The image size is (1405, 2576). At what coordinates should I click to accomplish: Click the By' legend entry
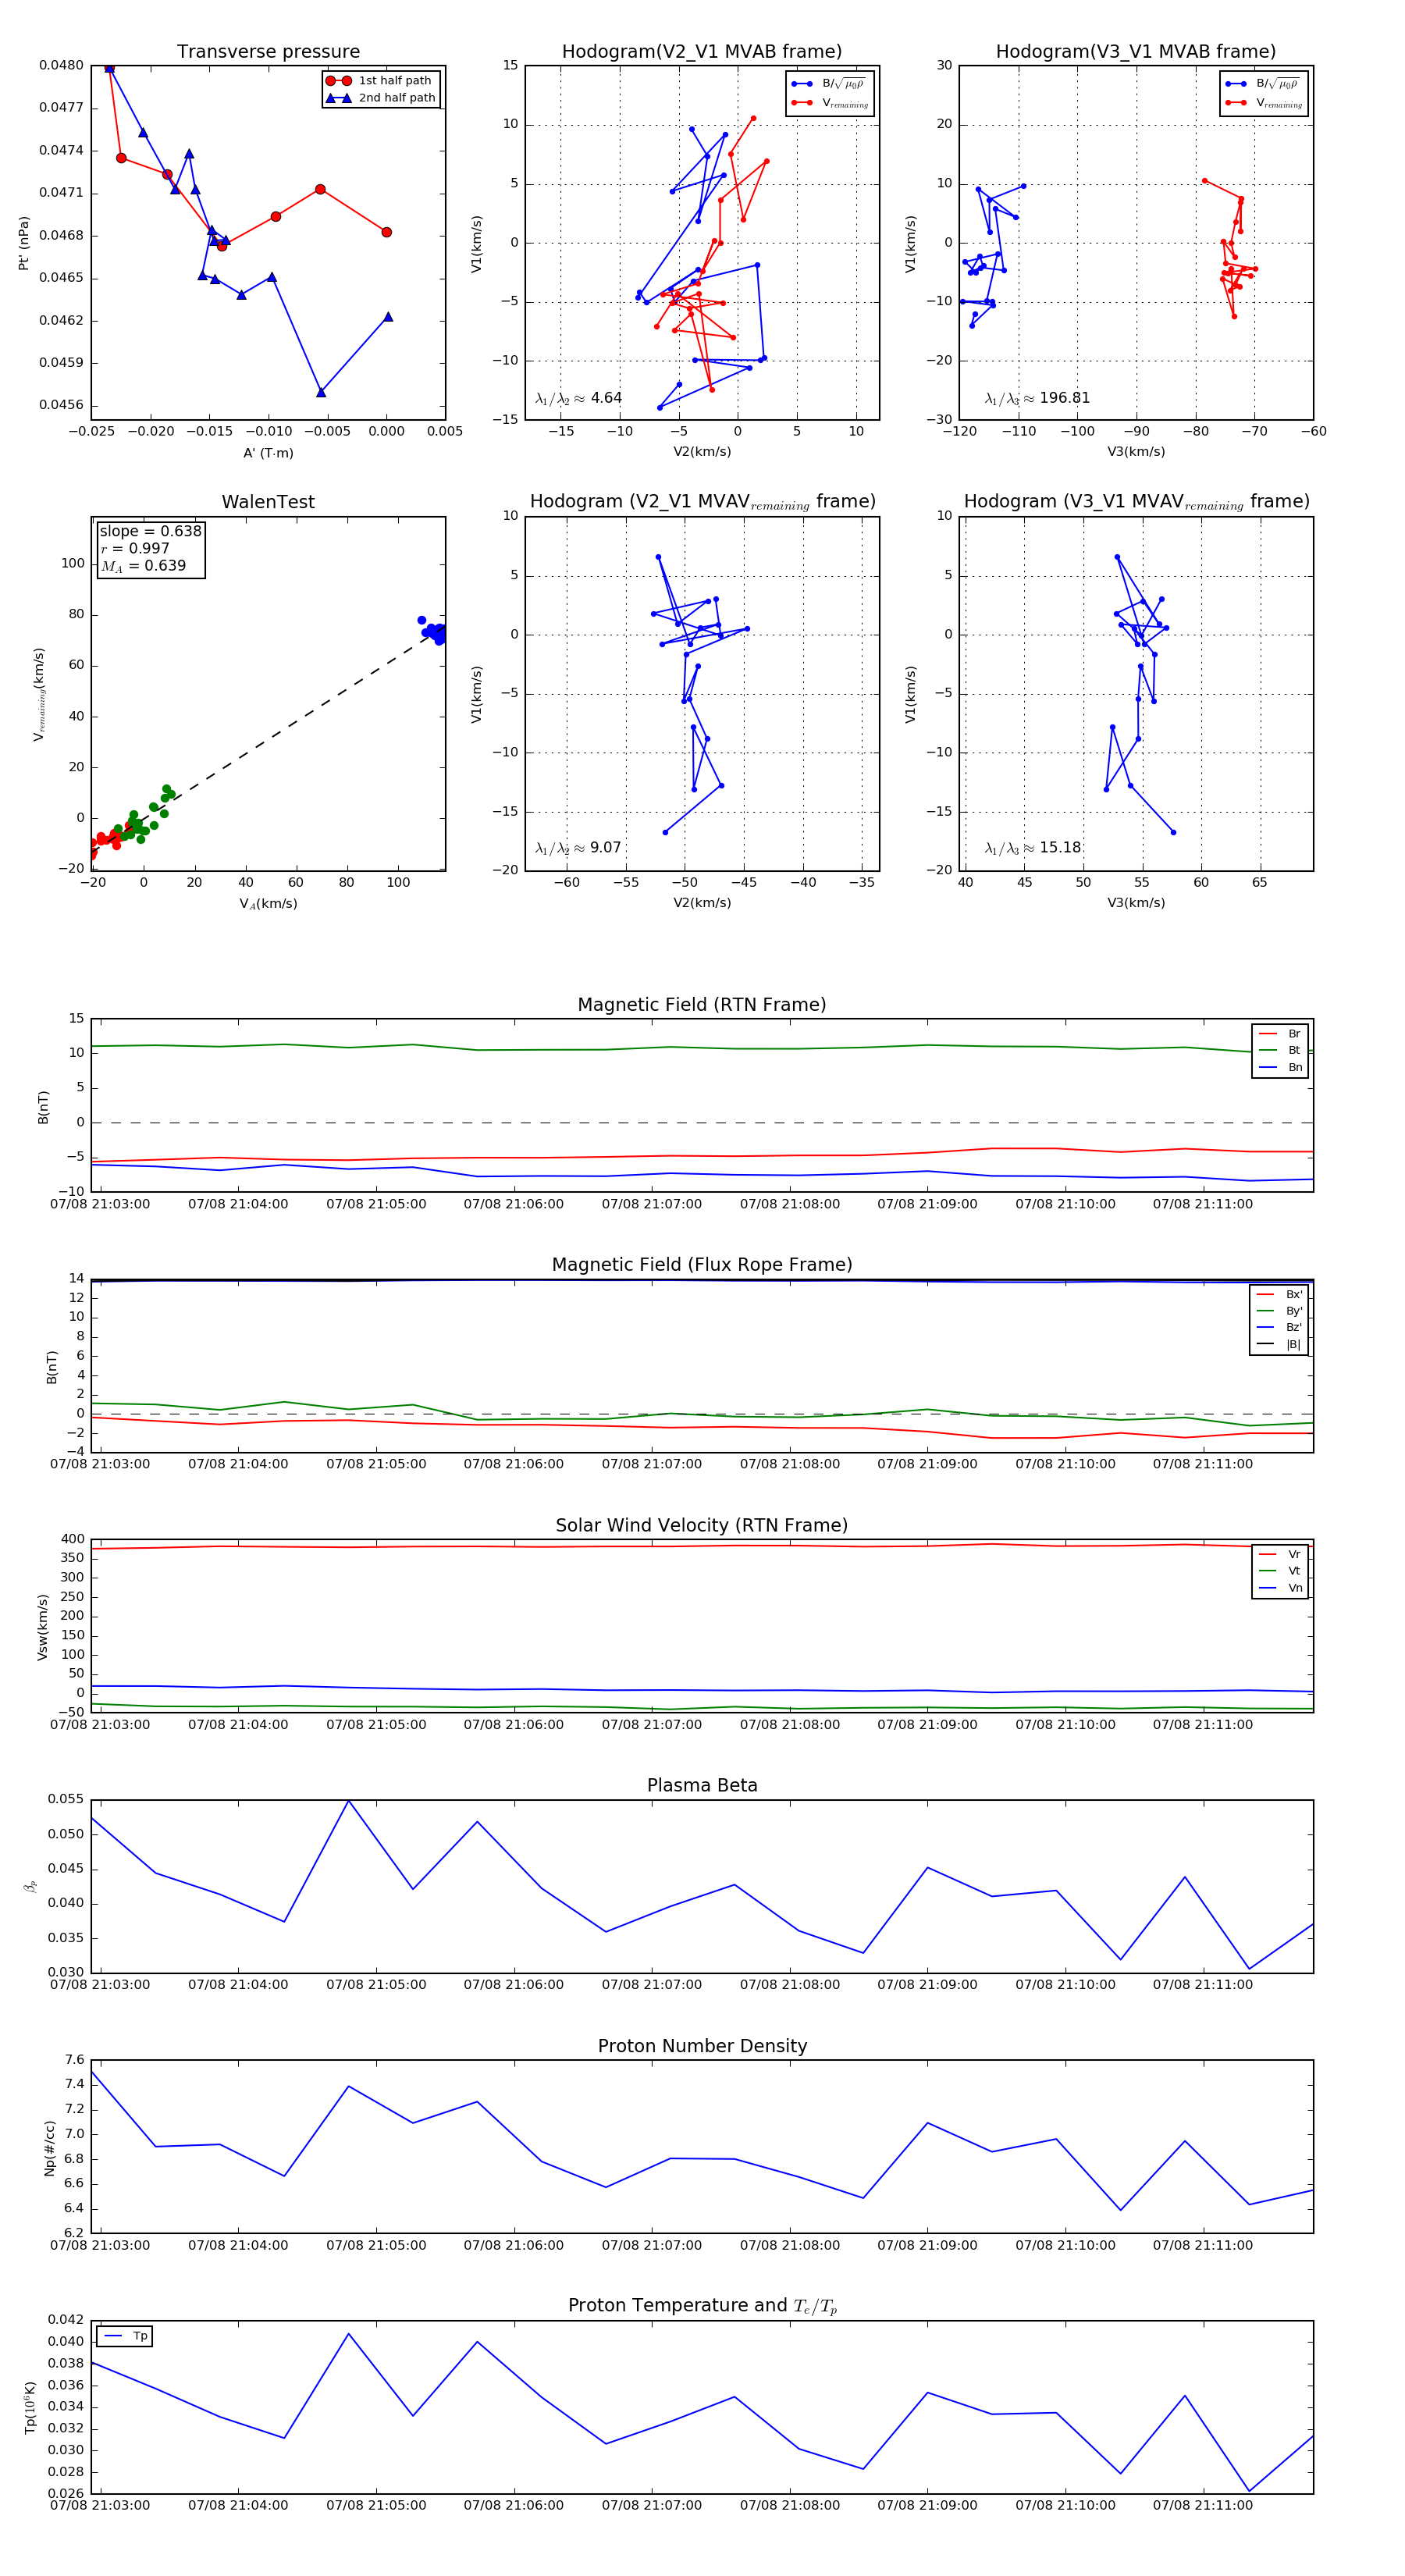tap(1279, 1311)
